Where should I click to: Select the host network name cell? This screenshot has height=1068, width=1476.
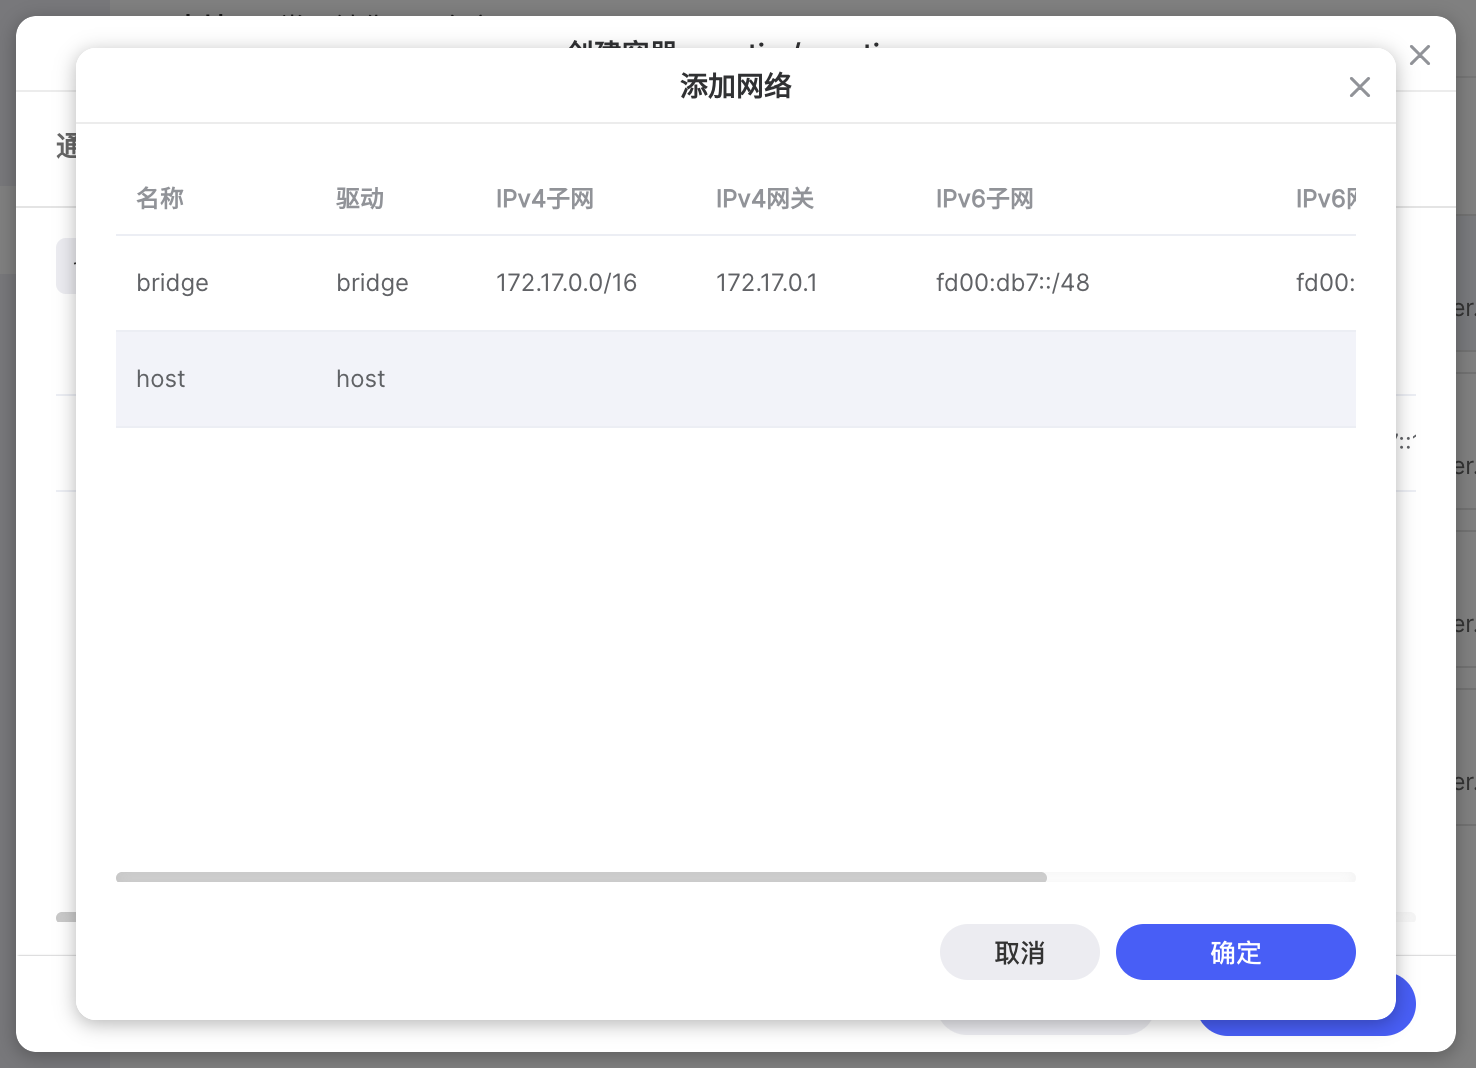pos(161,379)
